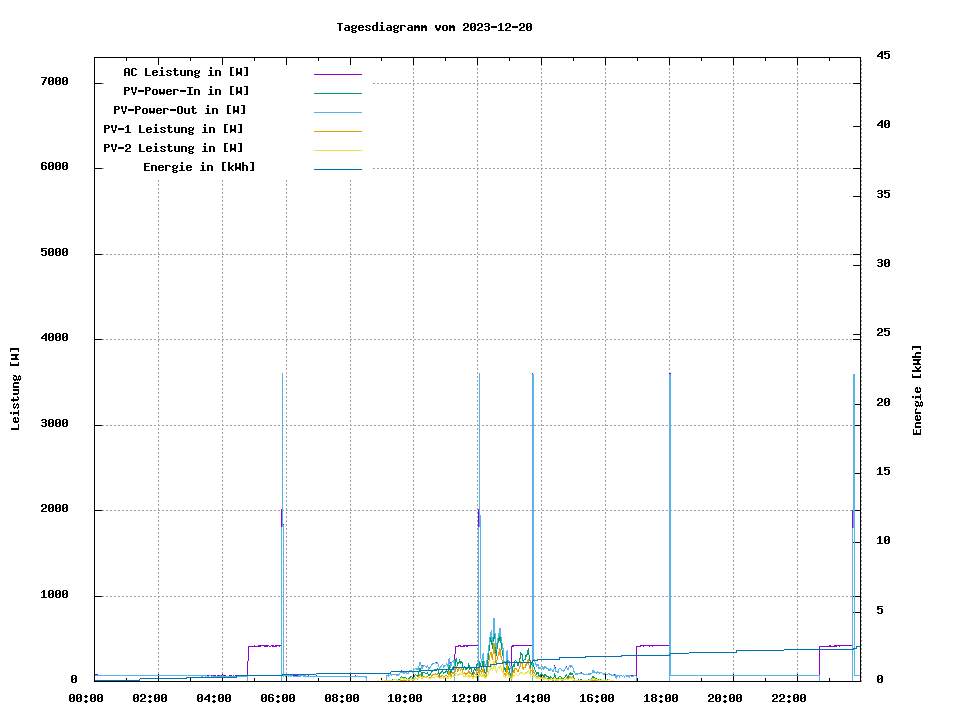Viewport: 960px width, 720px height.
Task: Click the 3000 tick label on left axis
Action: pyautogui.click(x=54, y=425)
